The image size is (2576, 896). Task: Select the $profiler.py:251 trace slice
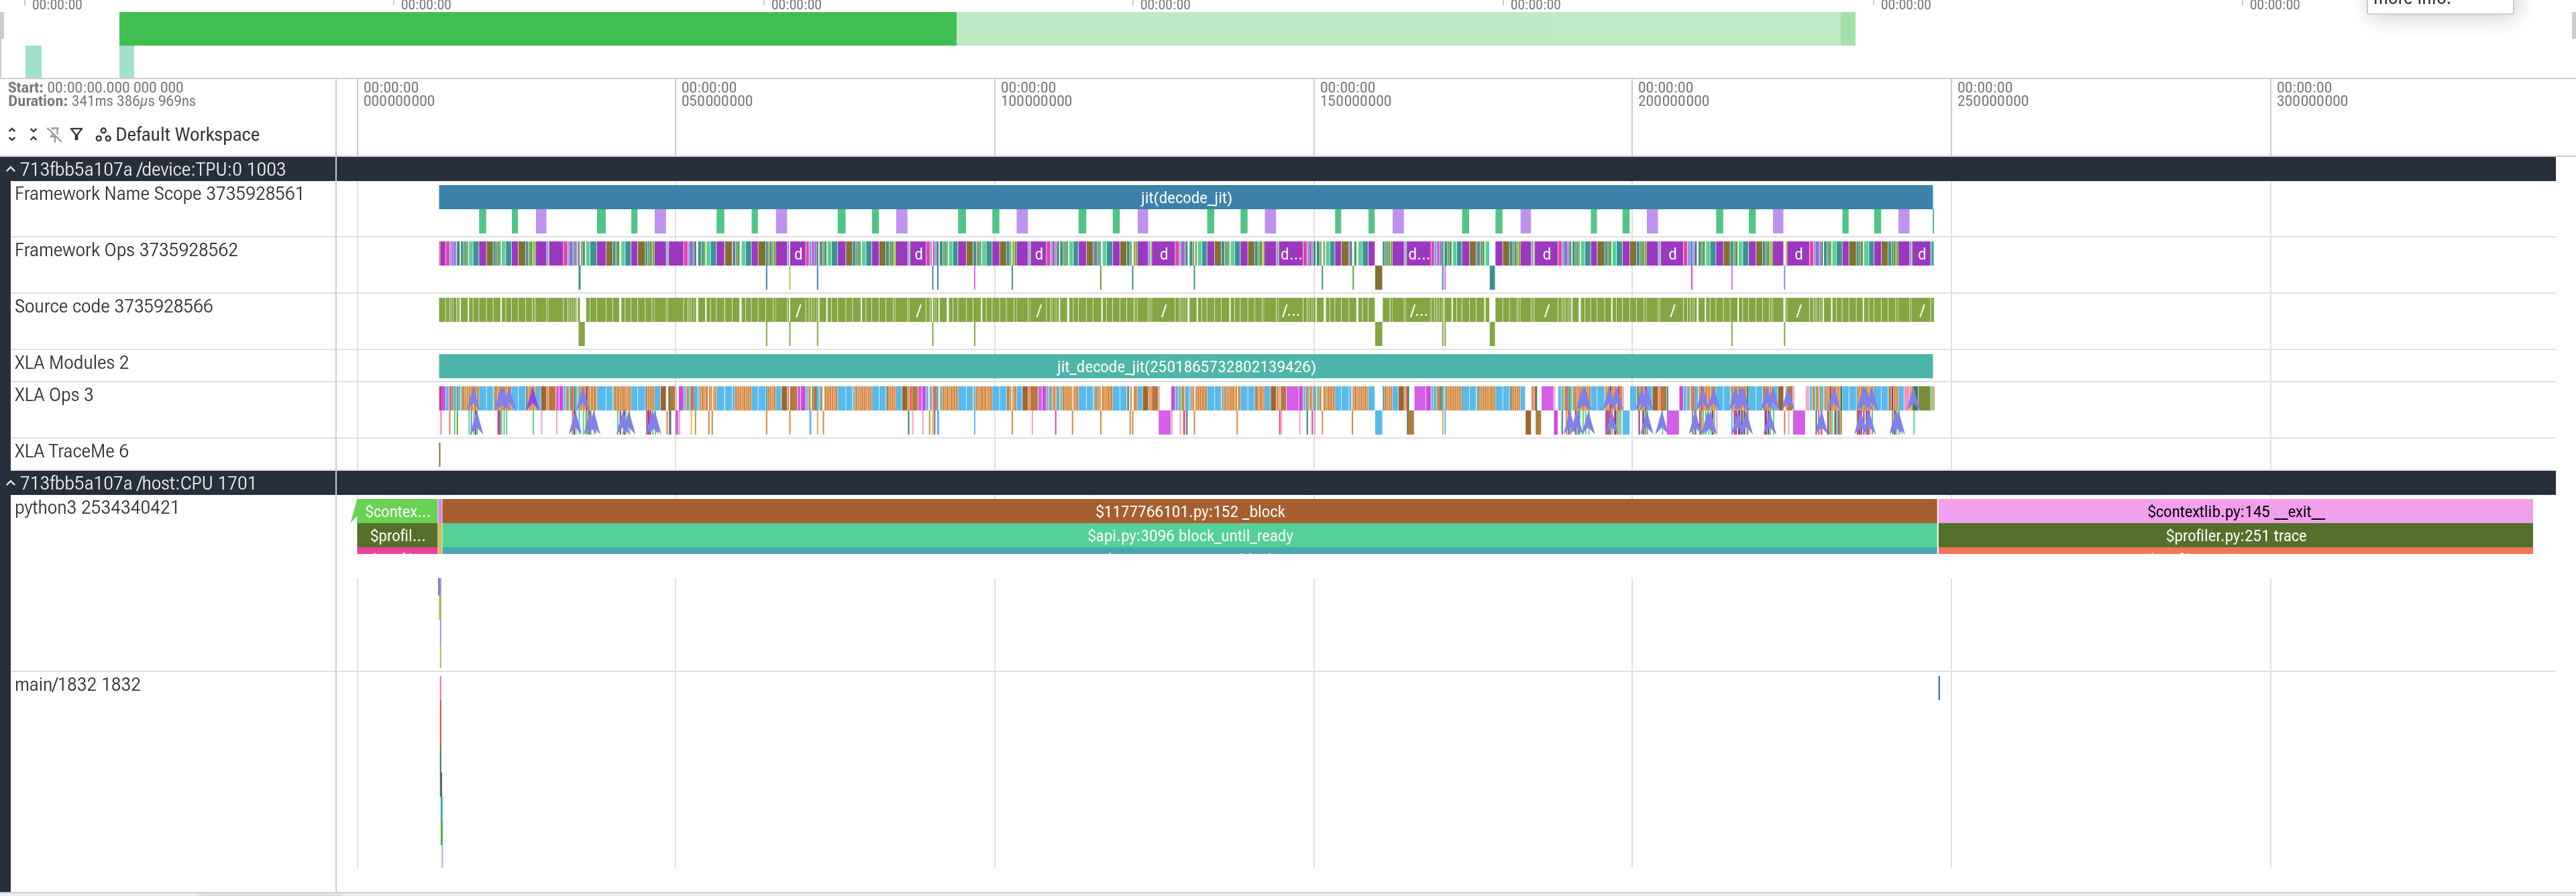2235,535
